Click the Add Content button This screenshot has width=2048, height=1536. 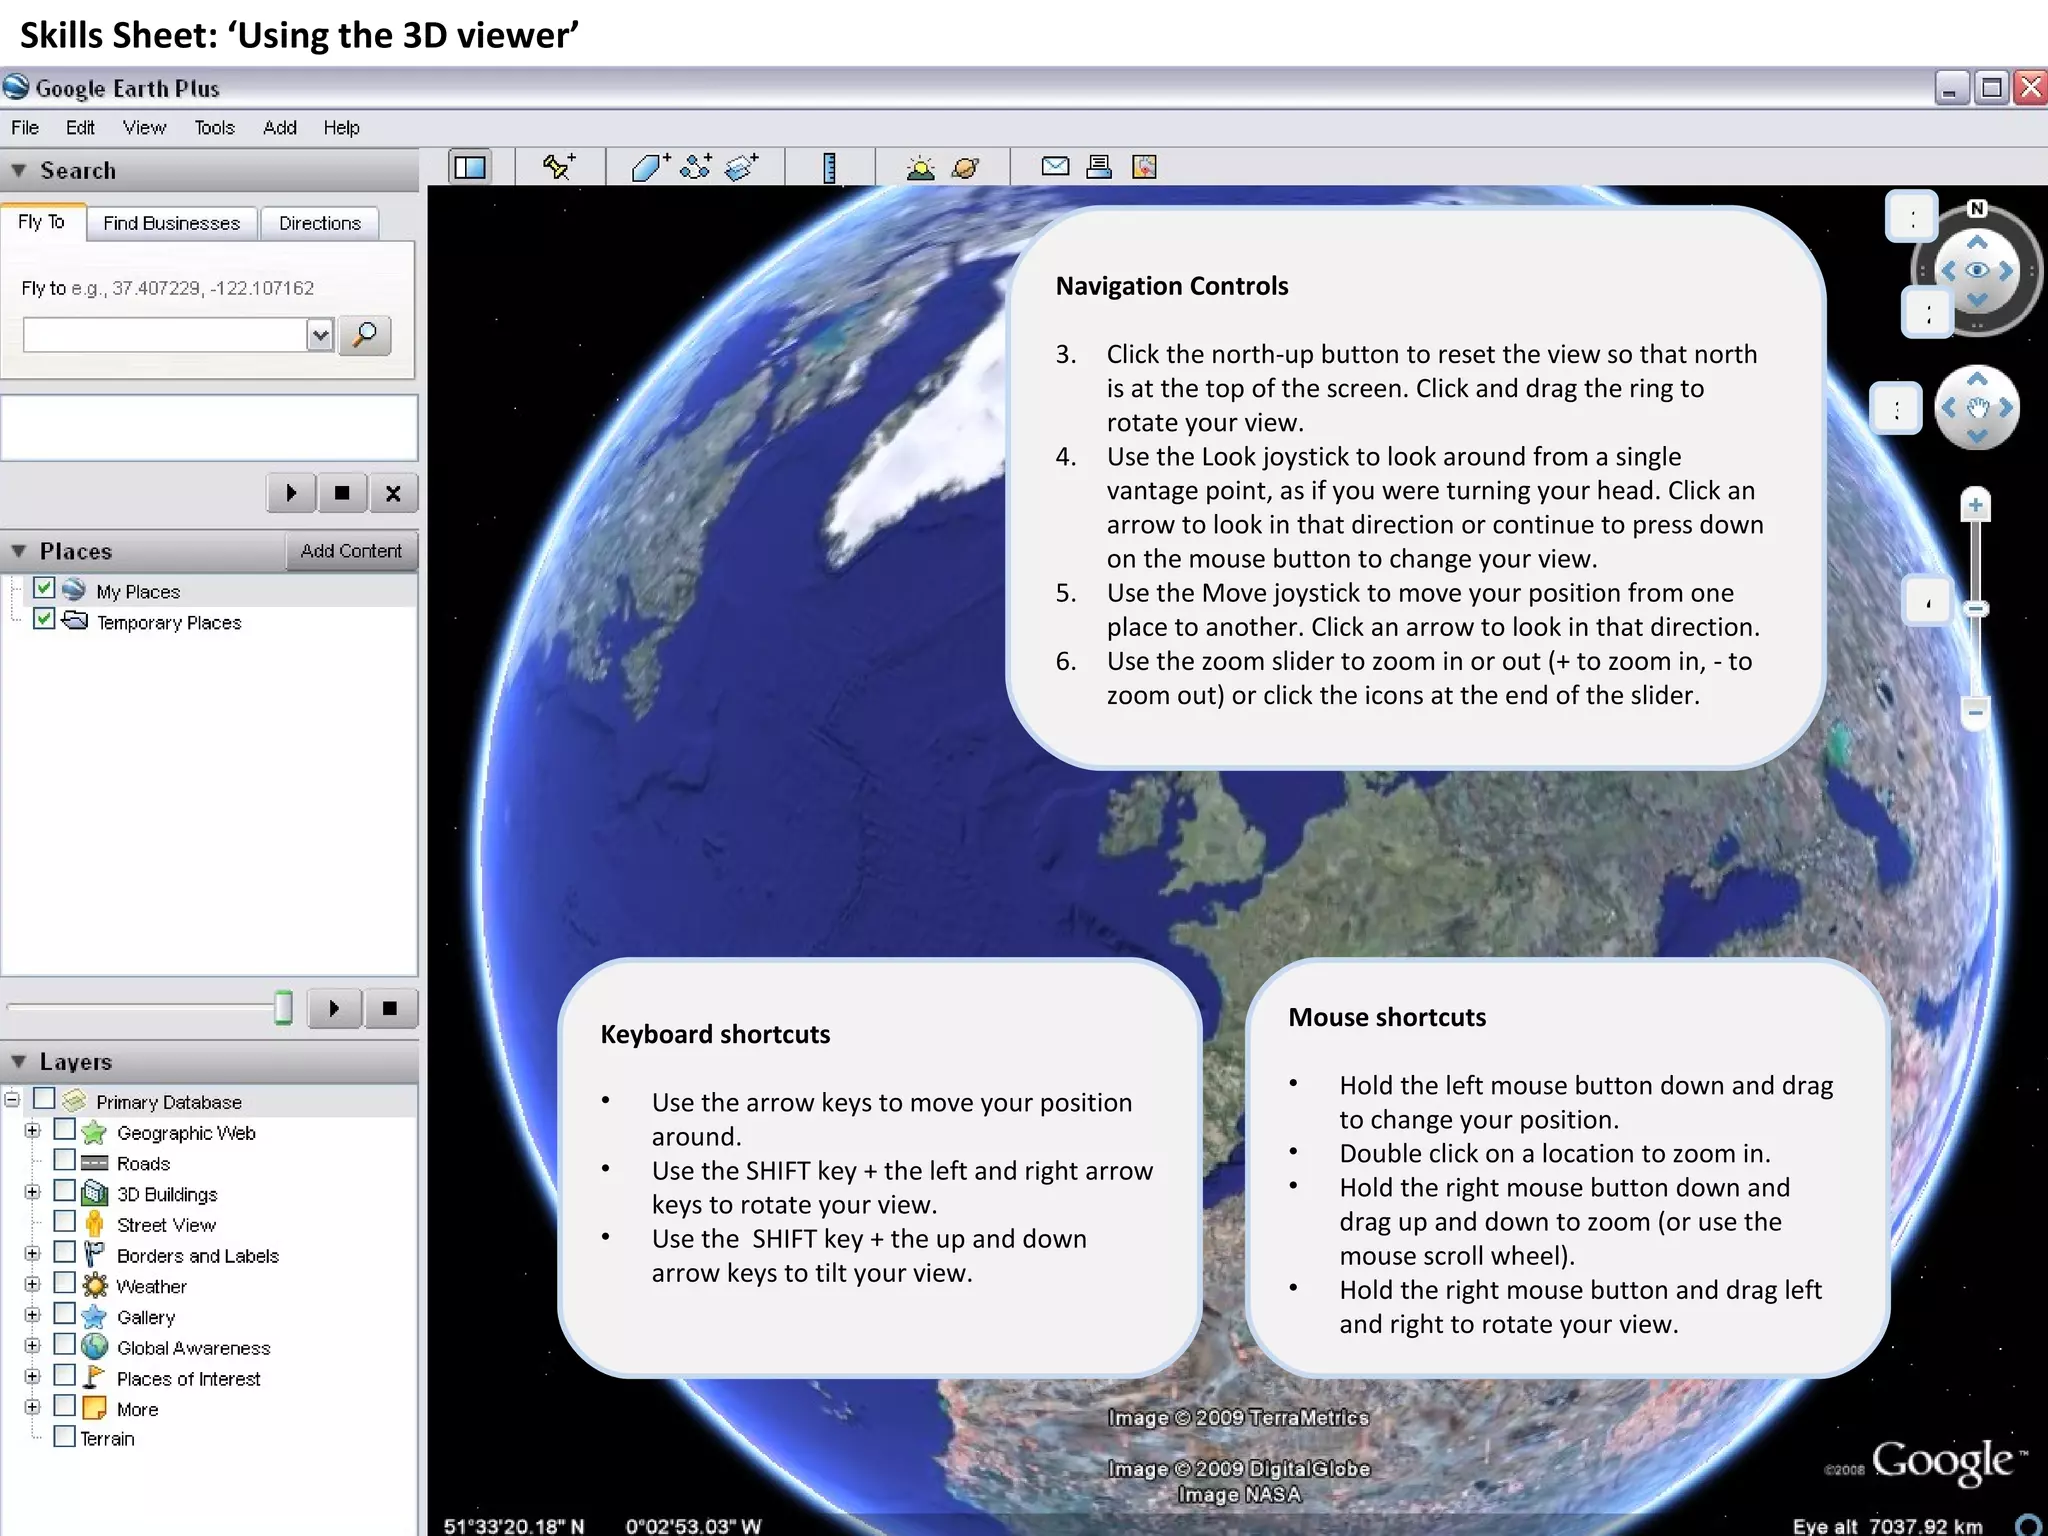point(351,551)
